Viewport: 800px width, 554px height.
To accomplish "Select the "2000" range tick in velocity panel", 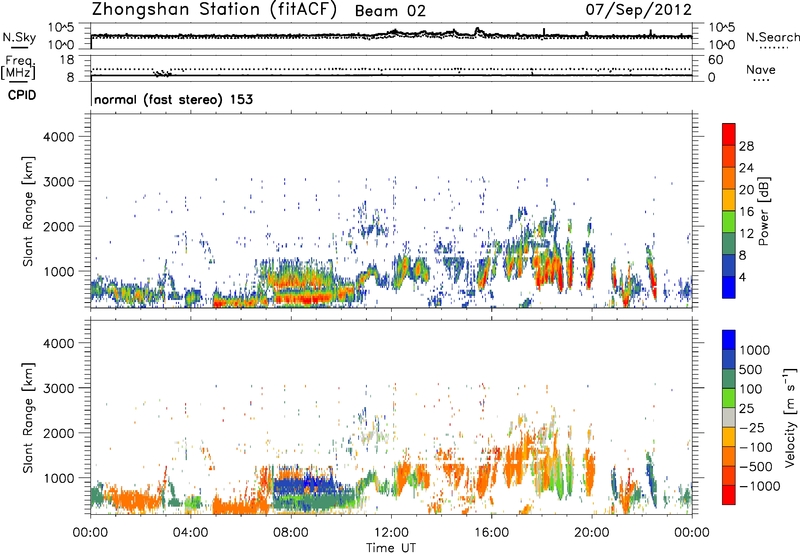I will (x=59, y=433).
